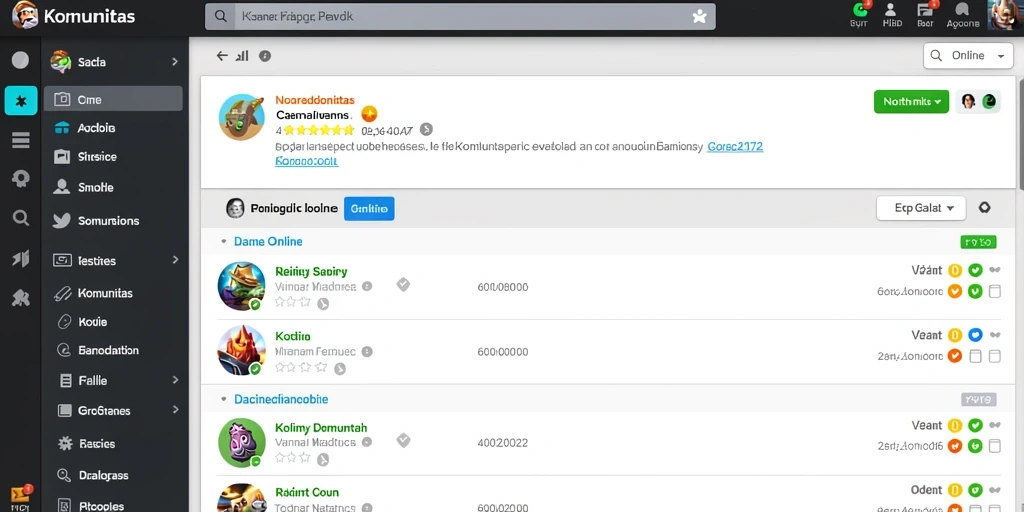Image resolution: width=1024 pixels, height=512 pixels.
Task: Click the Kodiio member avatar thumbnail
Action: click(x=242, y=351)
